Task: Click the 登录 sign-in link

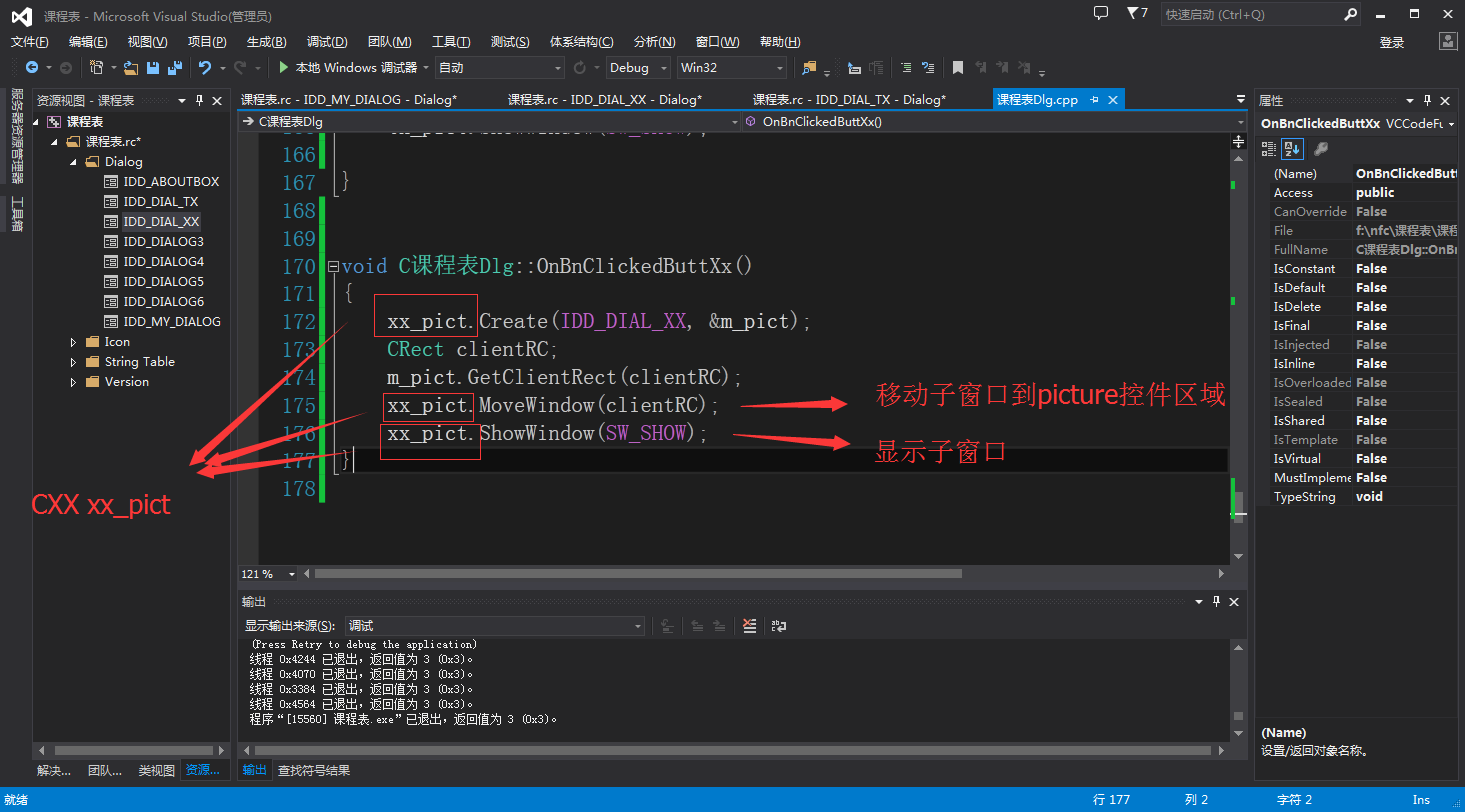Action: 1392,42
